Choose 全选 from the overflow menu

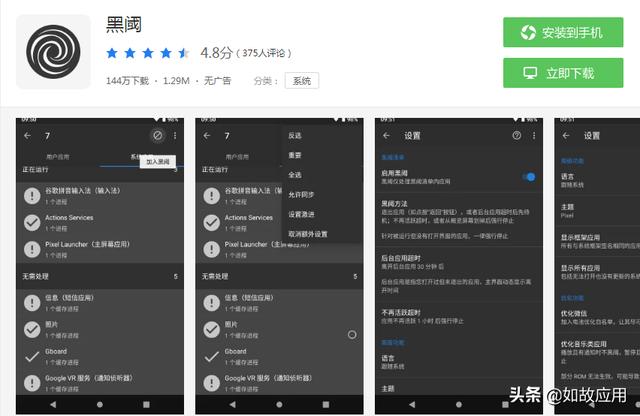tap(294, 175)
